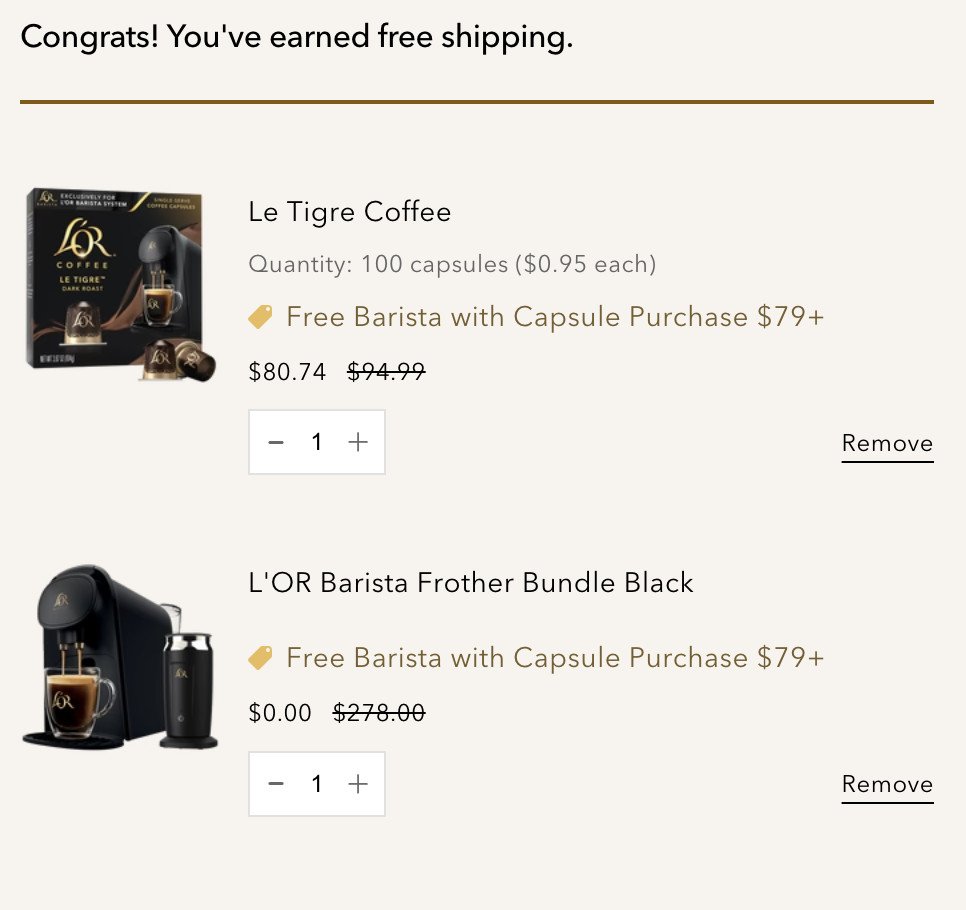
Task: Click Frother Bundle's Free Barista promo text
Action: [x=555, y=658]
